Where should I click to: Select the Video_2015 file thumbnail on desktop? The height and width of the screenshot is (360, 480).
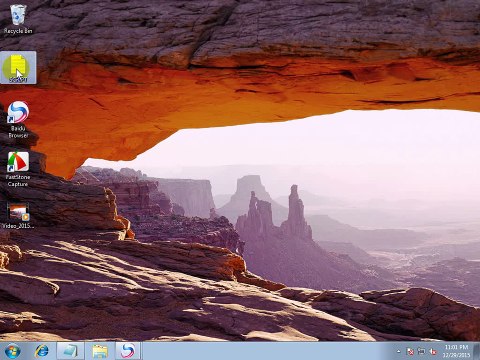(18, 216)
